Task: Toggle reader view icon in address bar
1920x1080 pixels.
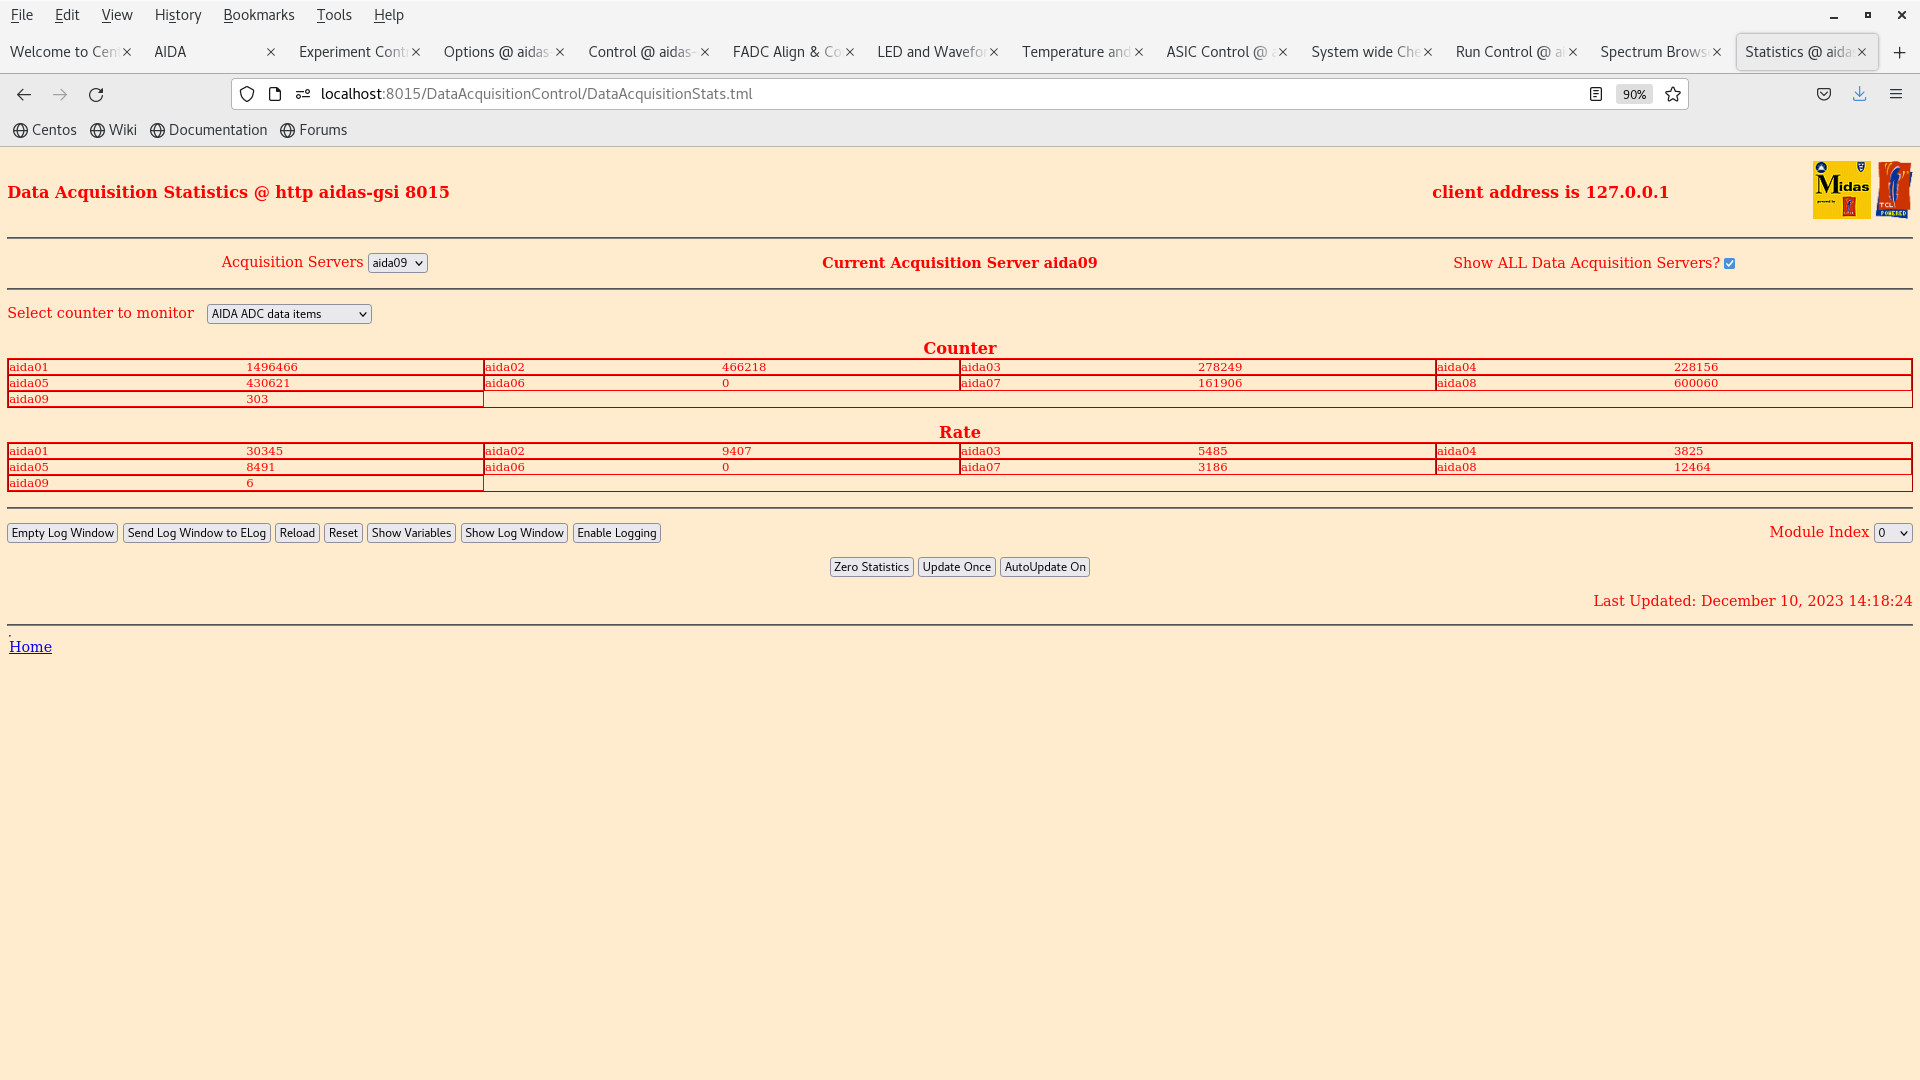Action: [x=1596, y=94]
